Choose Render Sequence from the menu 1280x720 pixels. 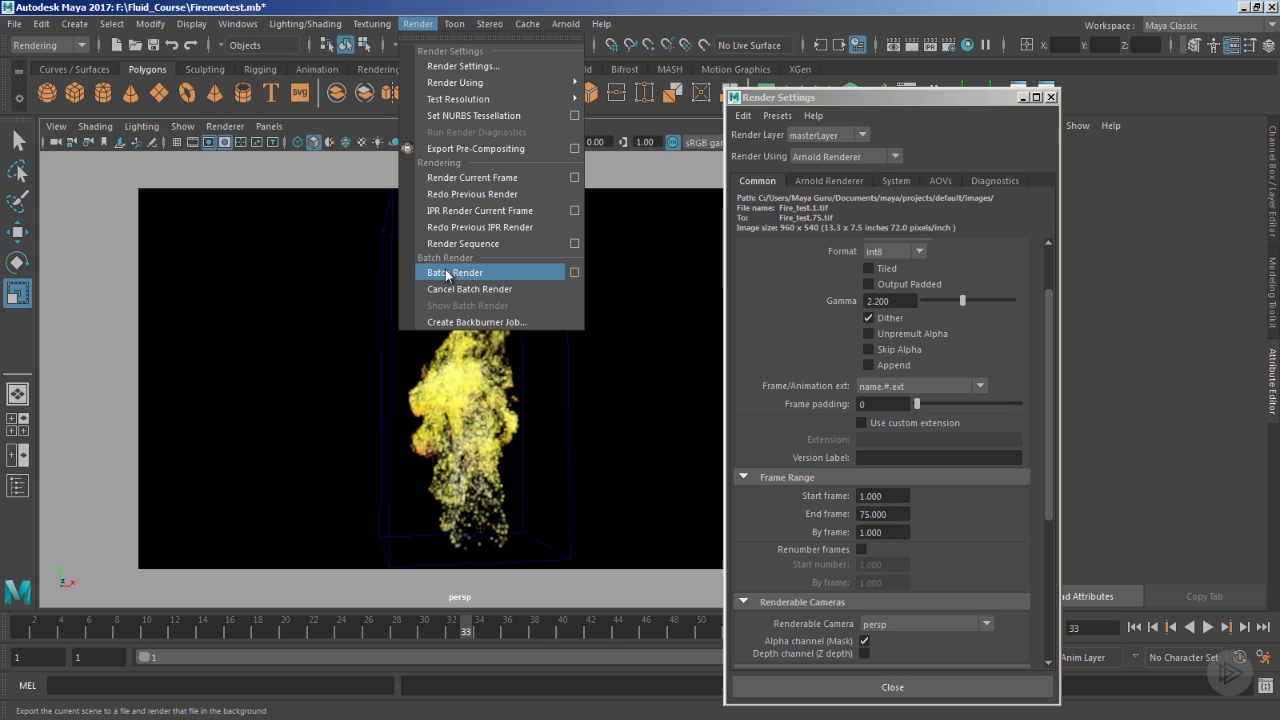pyautogui.click(x=463, y=244)
